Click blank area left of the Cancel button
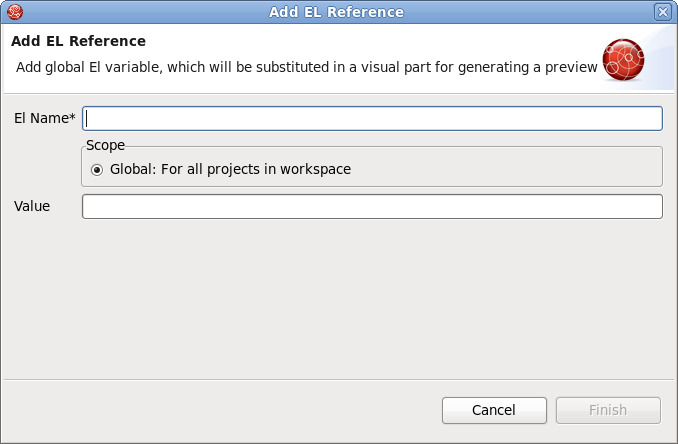Screen dimensions: 678x444 pyautogui.click(x=220, y=410)
